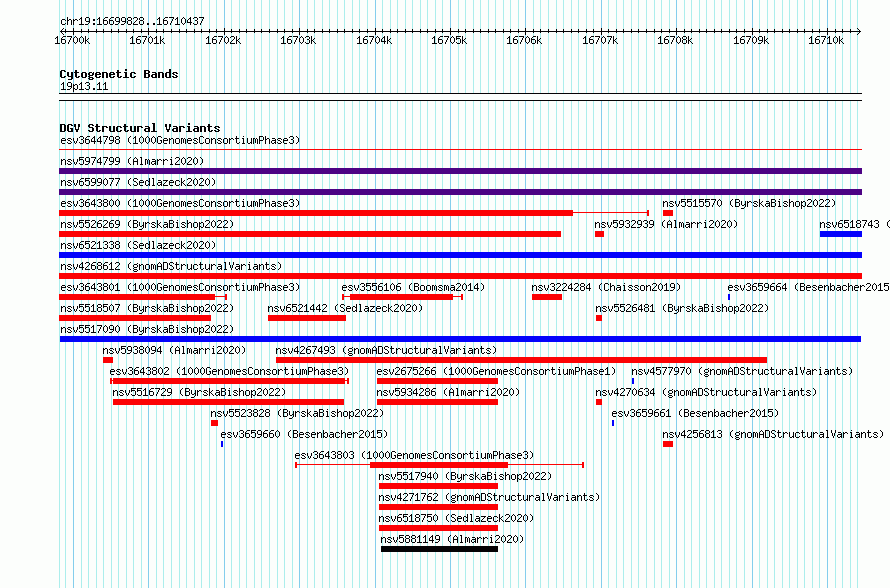Select the esv2675266 Phase1 red bar
Screen dimensions: 890x588
tap(437, 381)
